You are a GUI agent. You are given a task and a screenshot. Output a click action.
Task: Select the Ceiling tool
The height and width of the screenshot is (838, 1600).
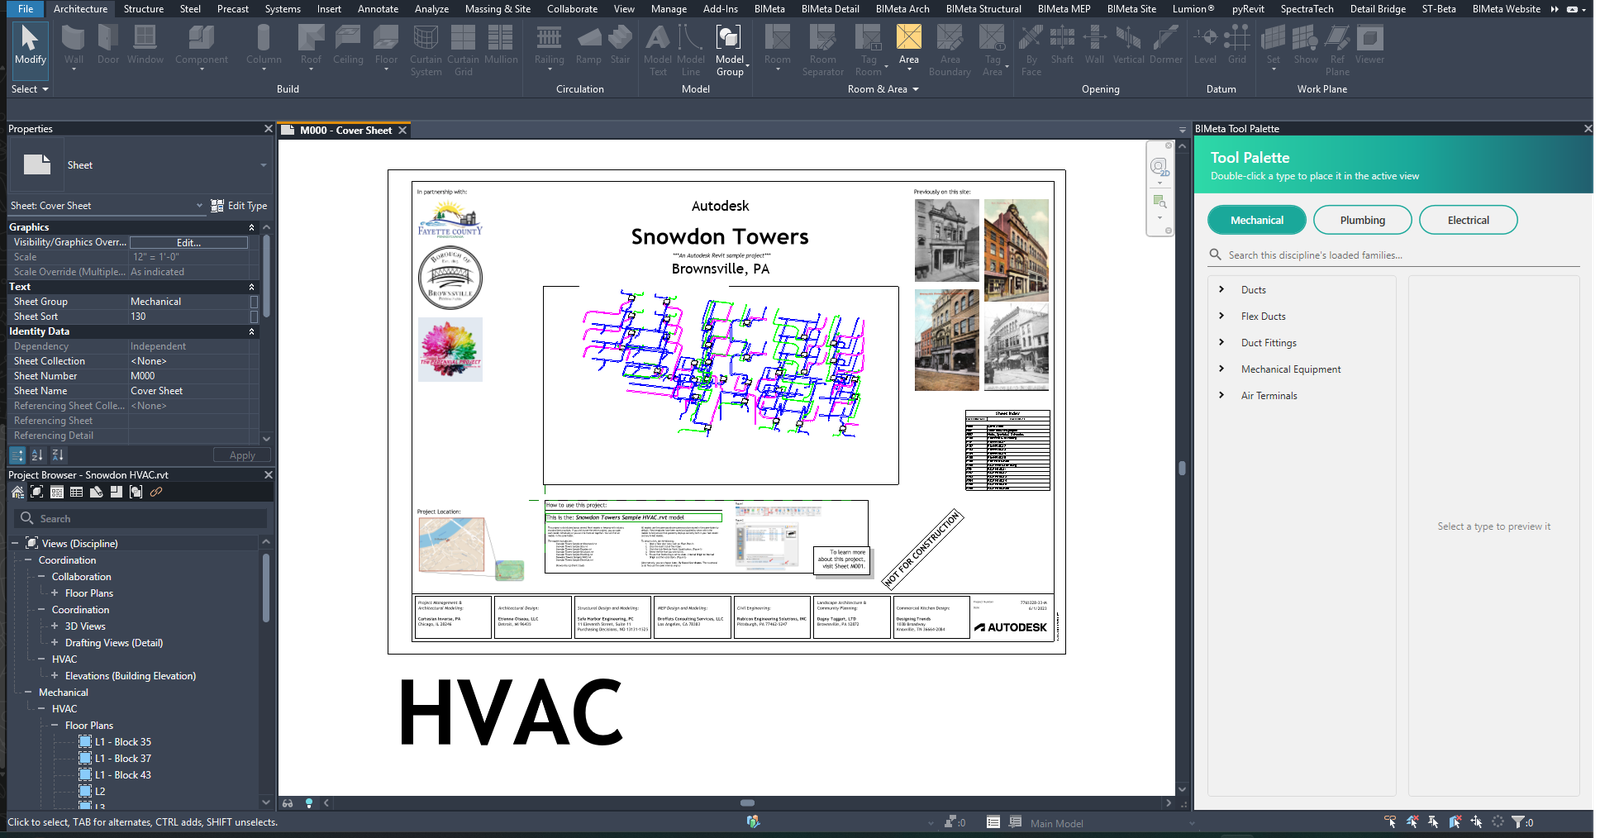tap(348, 46)
